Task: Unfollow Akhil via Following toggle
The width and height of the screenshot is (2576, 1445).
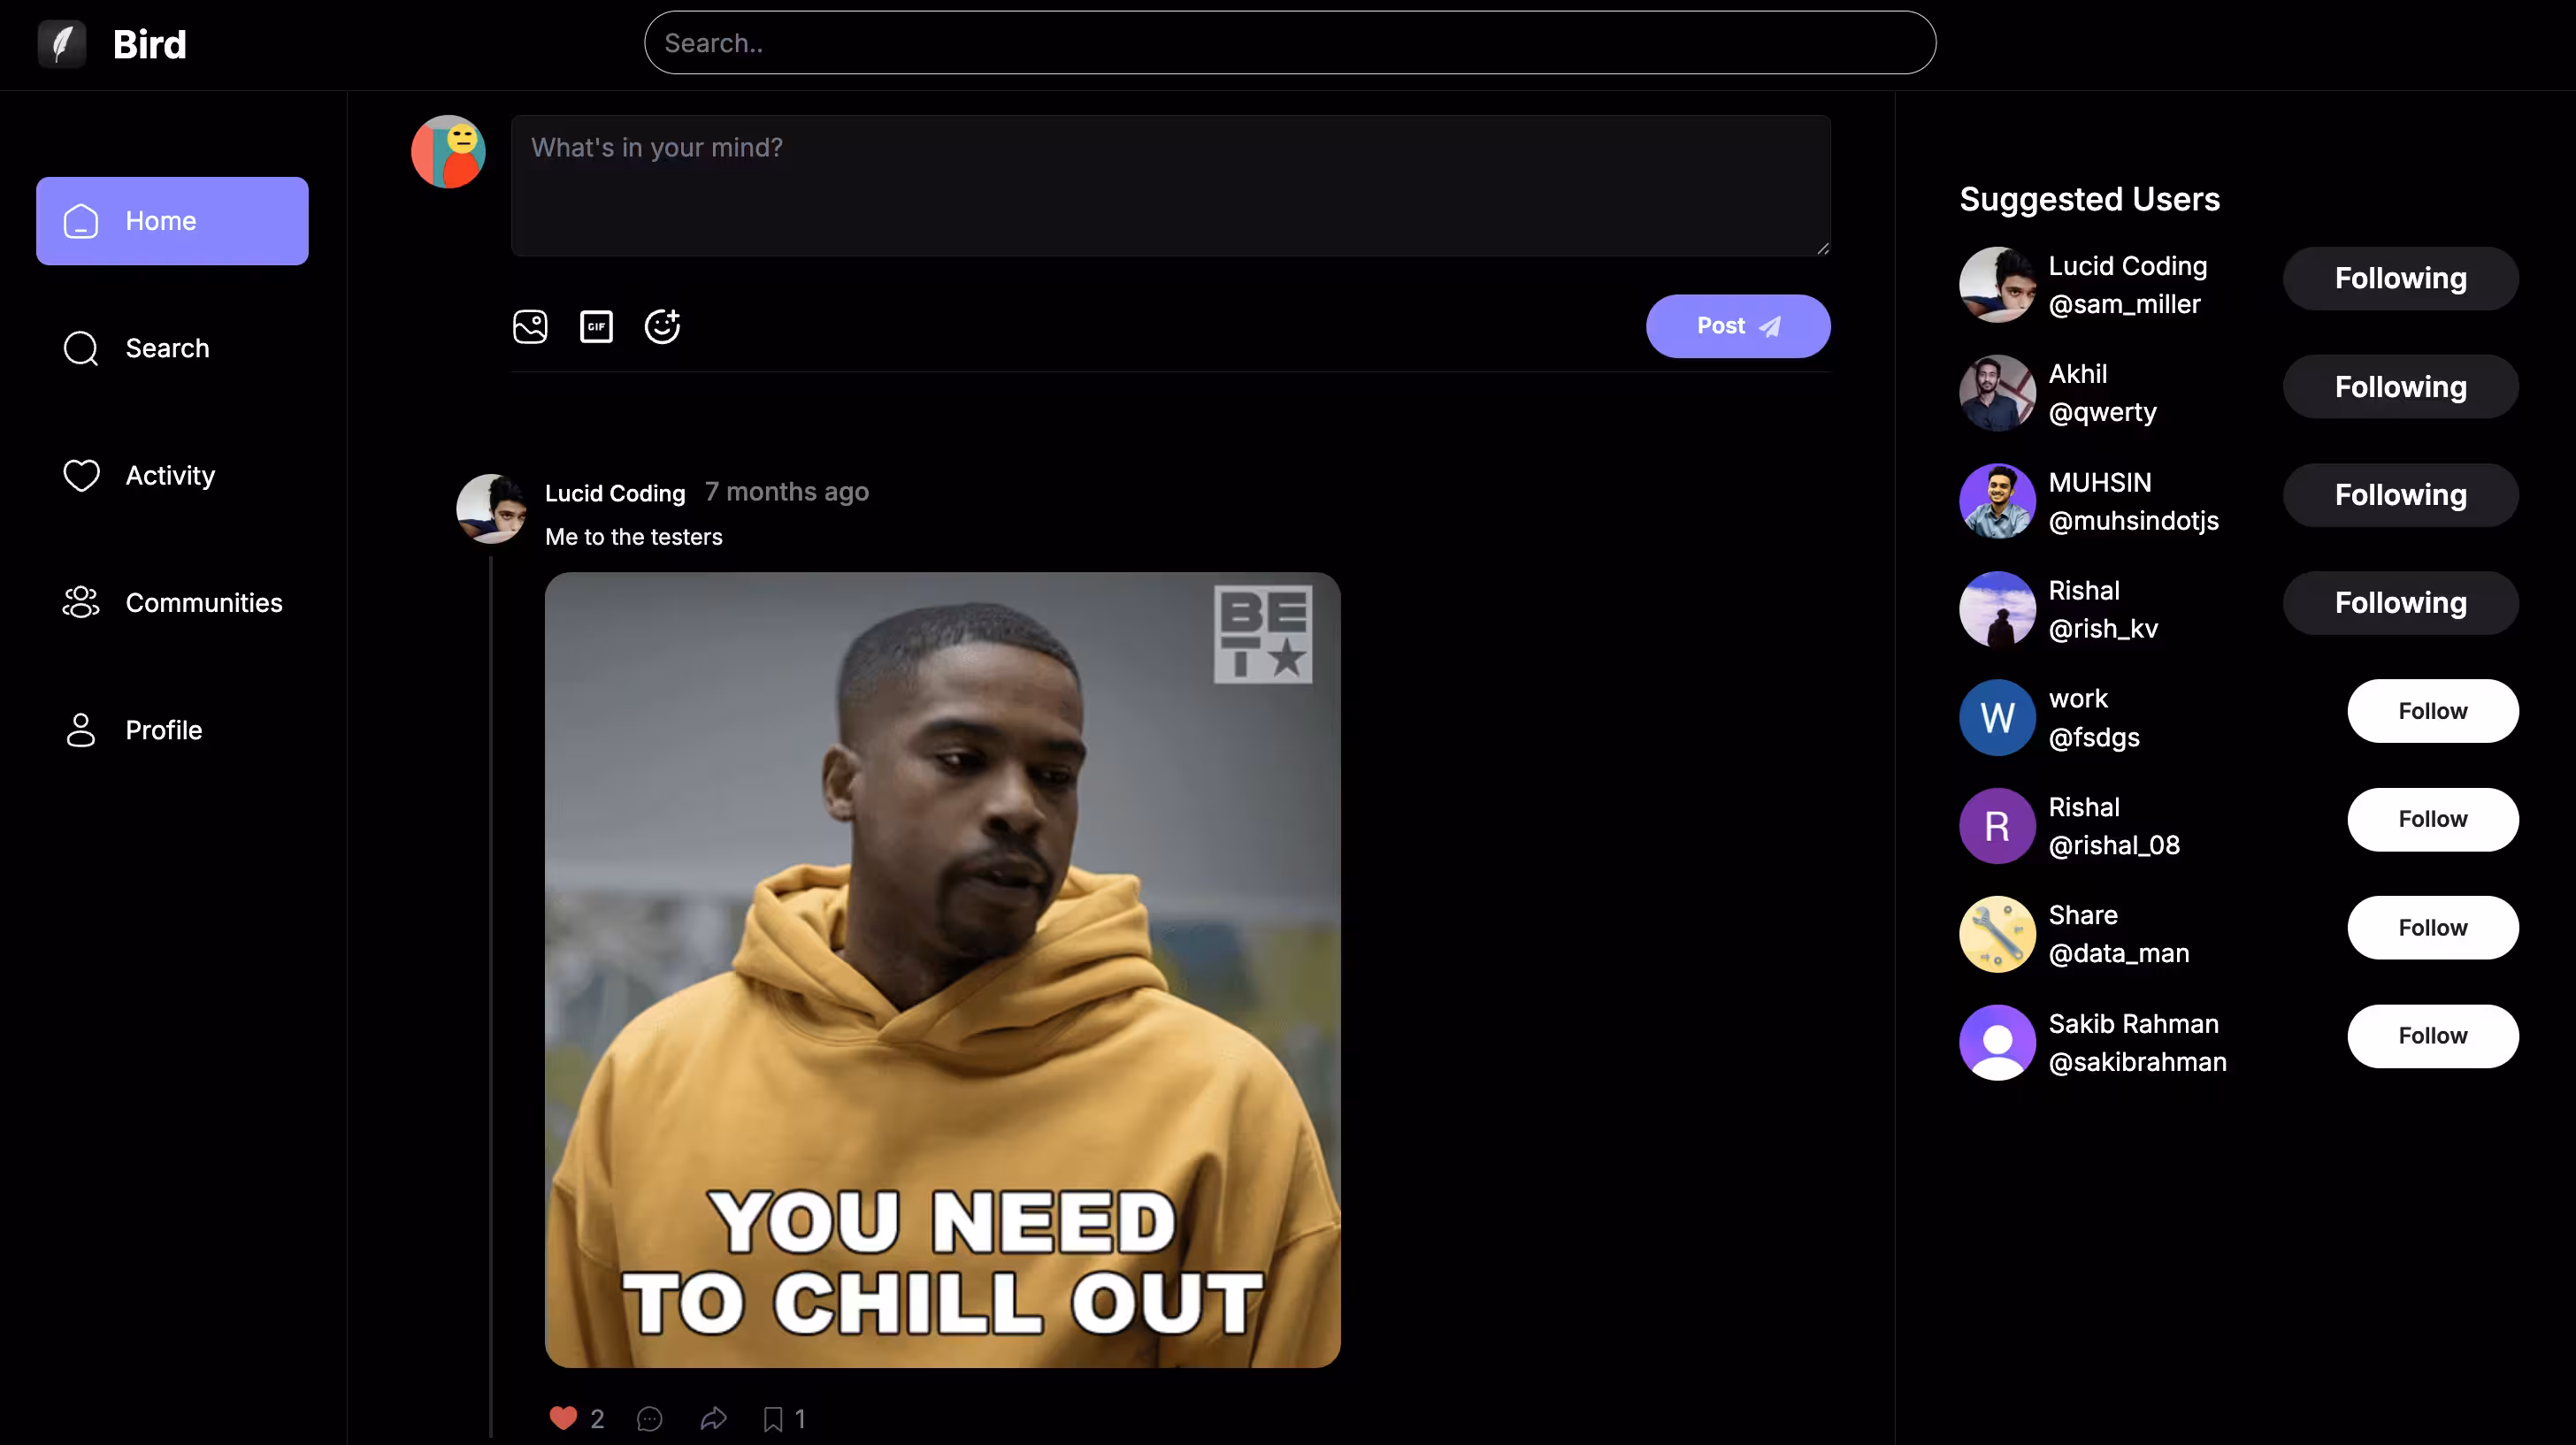Action: point(2400,387)
